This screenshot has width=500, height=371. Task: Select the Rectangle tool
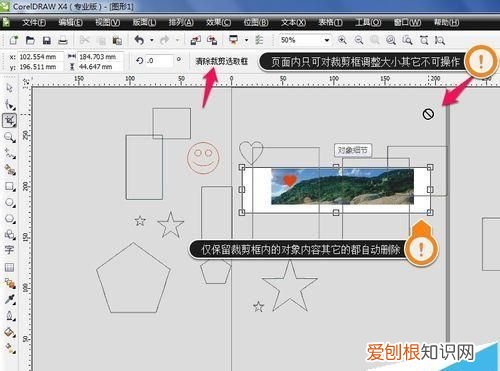point(10,186)
